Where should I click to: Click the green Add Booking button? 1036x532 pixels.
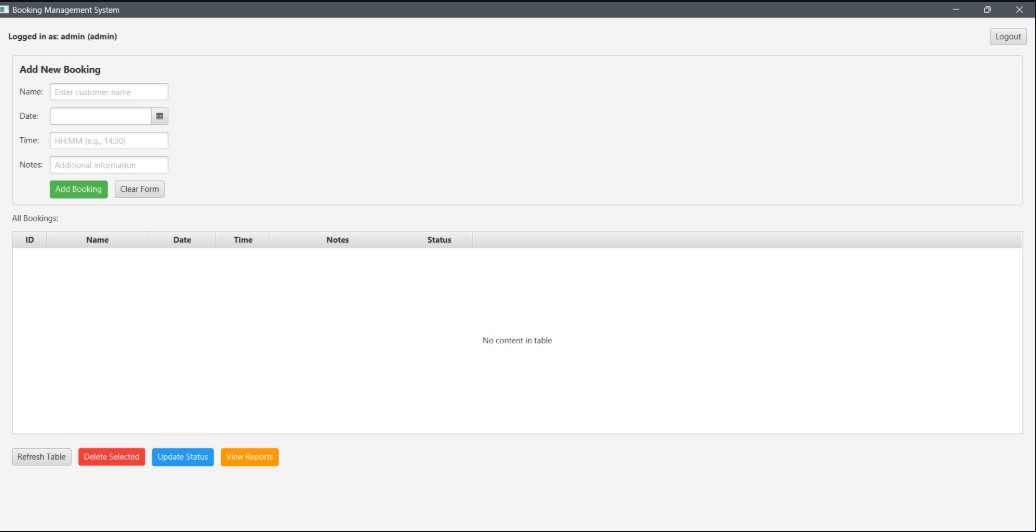coord(79,189)
